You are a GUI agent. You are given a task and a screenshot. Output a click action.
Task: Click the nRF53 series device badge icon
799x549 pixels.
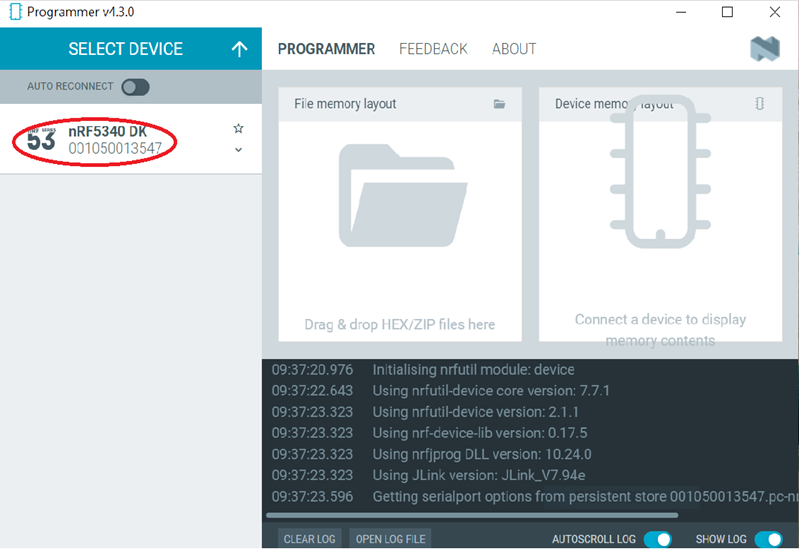[41, 140]
